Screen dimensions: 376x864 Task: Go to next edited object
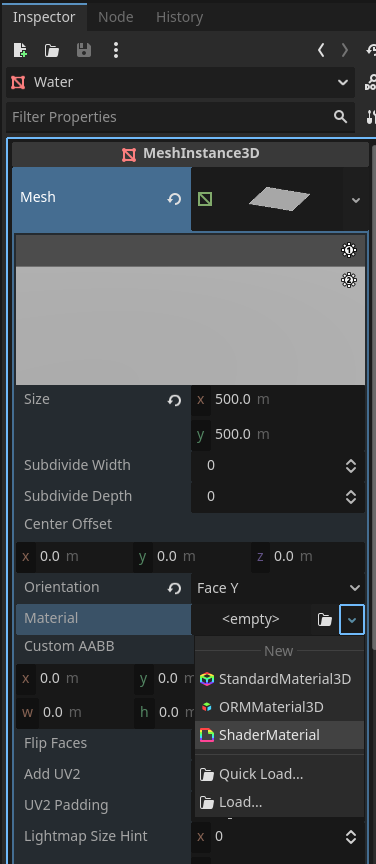tap(345, 50)
